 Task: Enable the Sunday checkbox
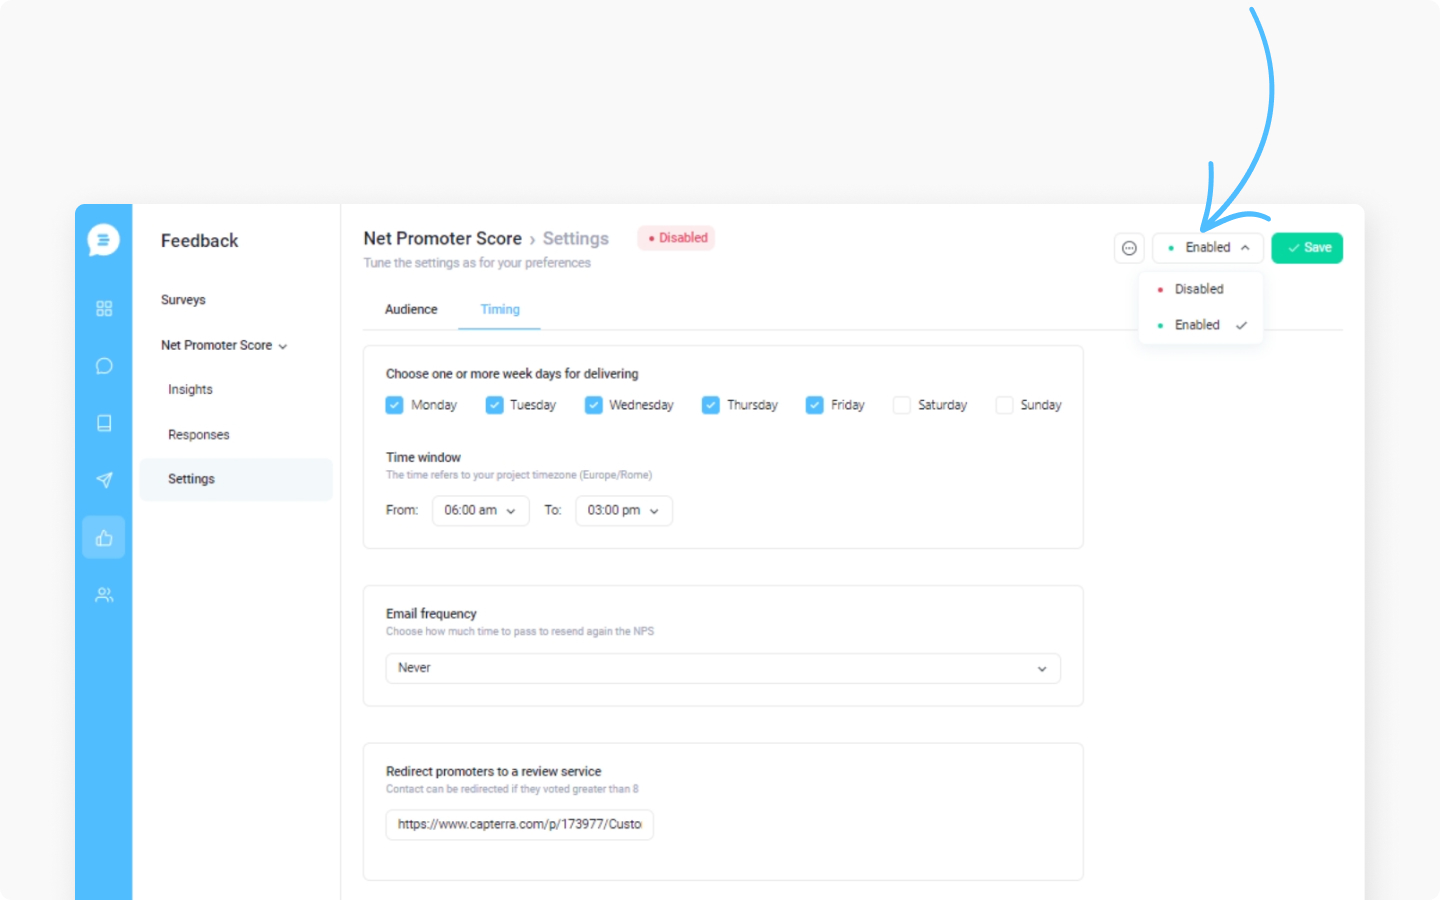tap(1004, 405)
